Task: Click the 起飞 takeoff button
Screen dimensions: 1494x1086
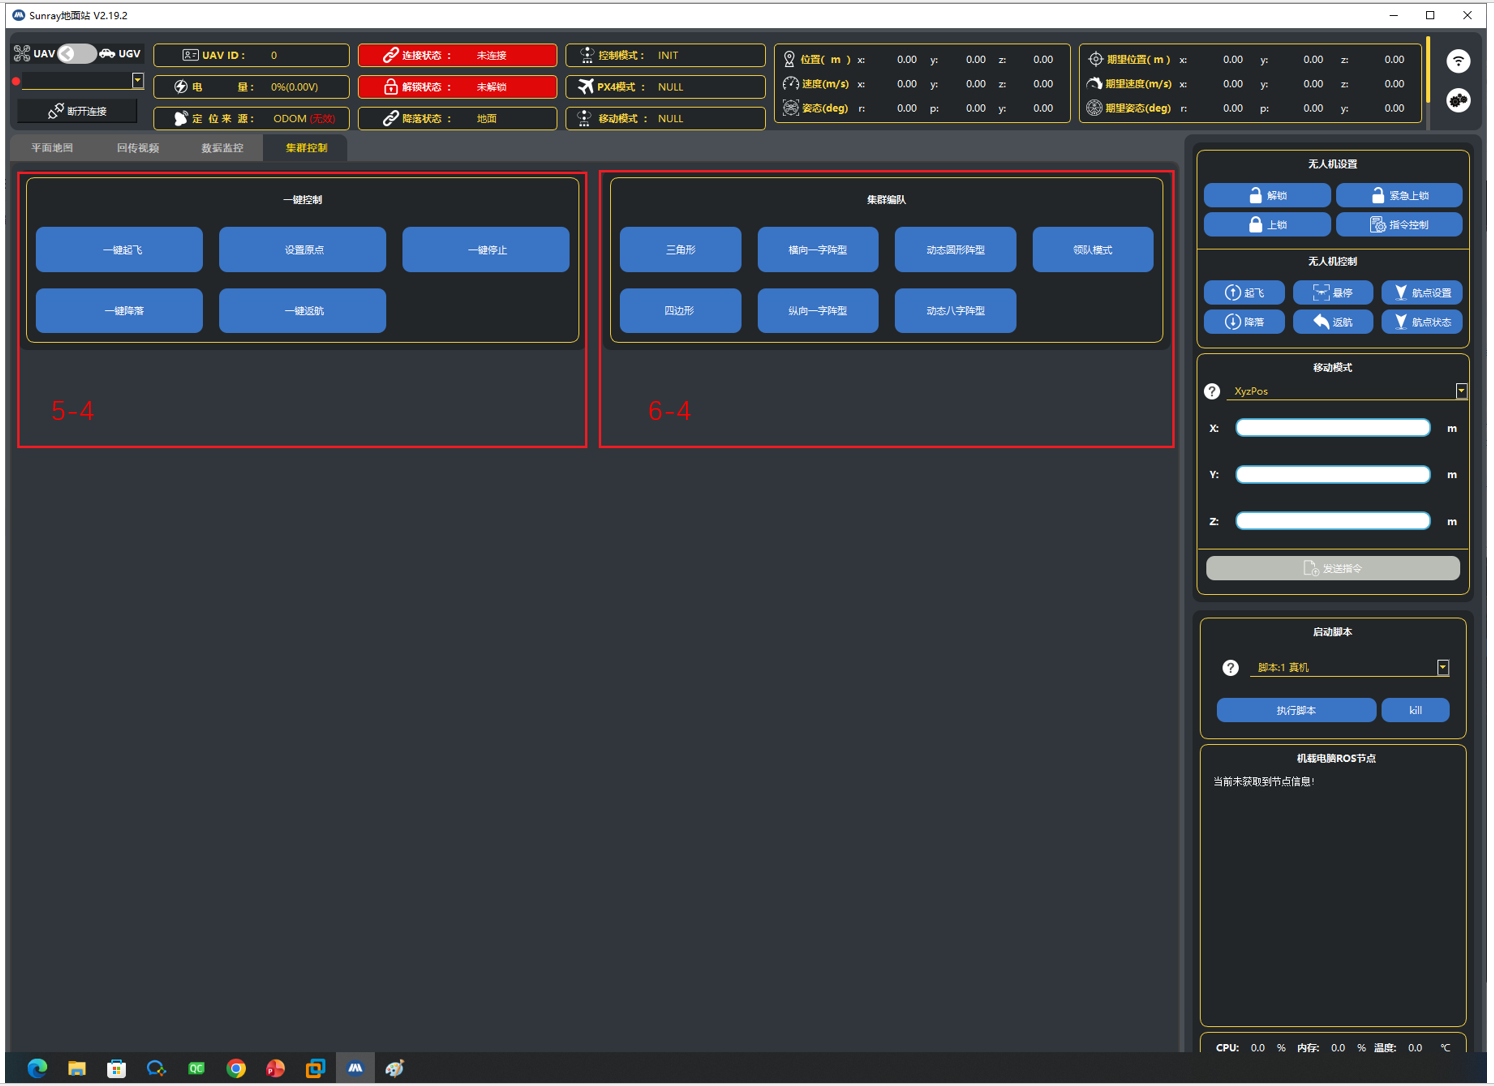Action: click(x=1244, y=293)
